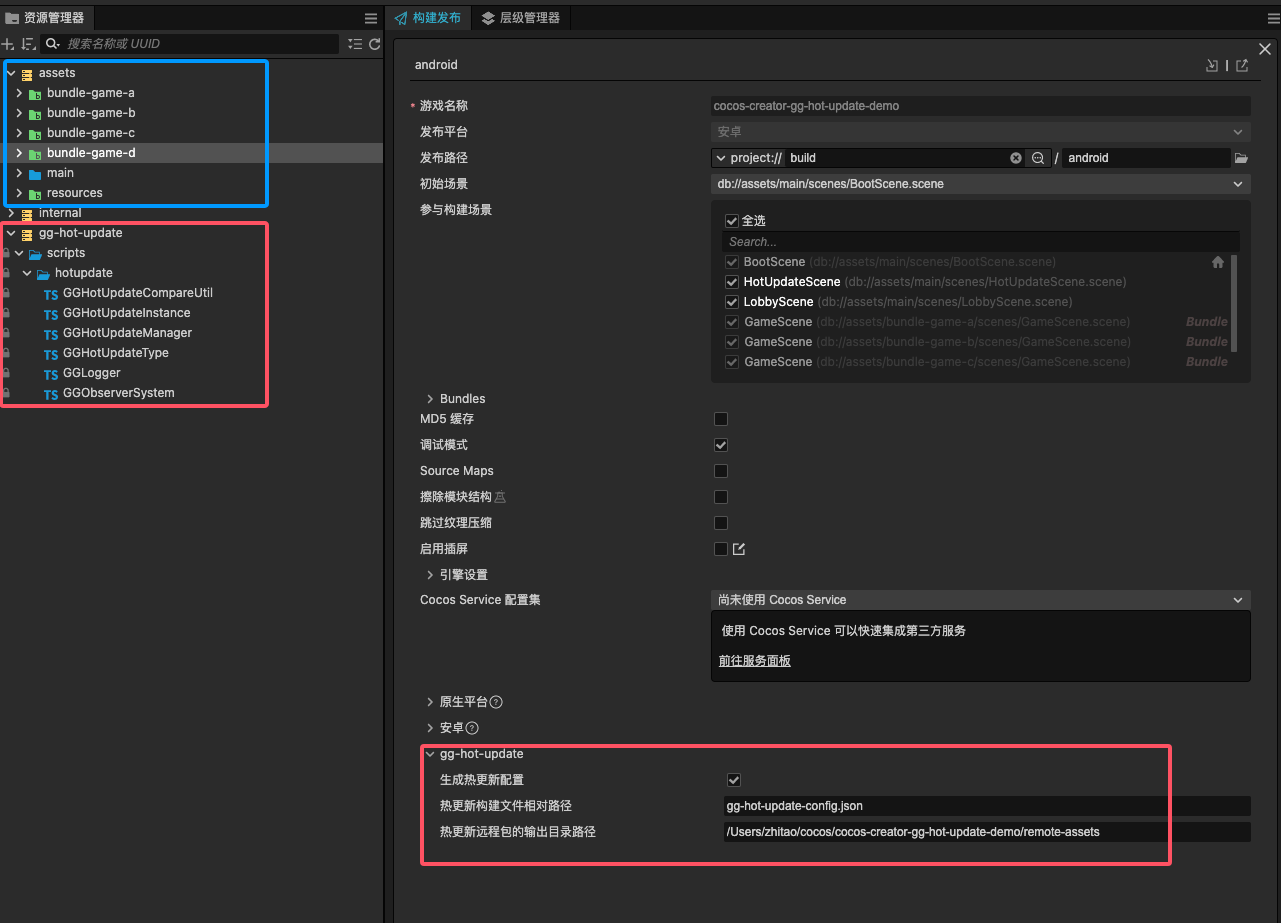Toggle the 全选 select-all checkbox
The image size is (1281, 923).
click(x=731, y=220)
